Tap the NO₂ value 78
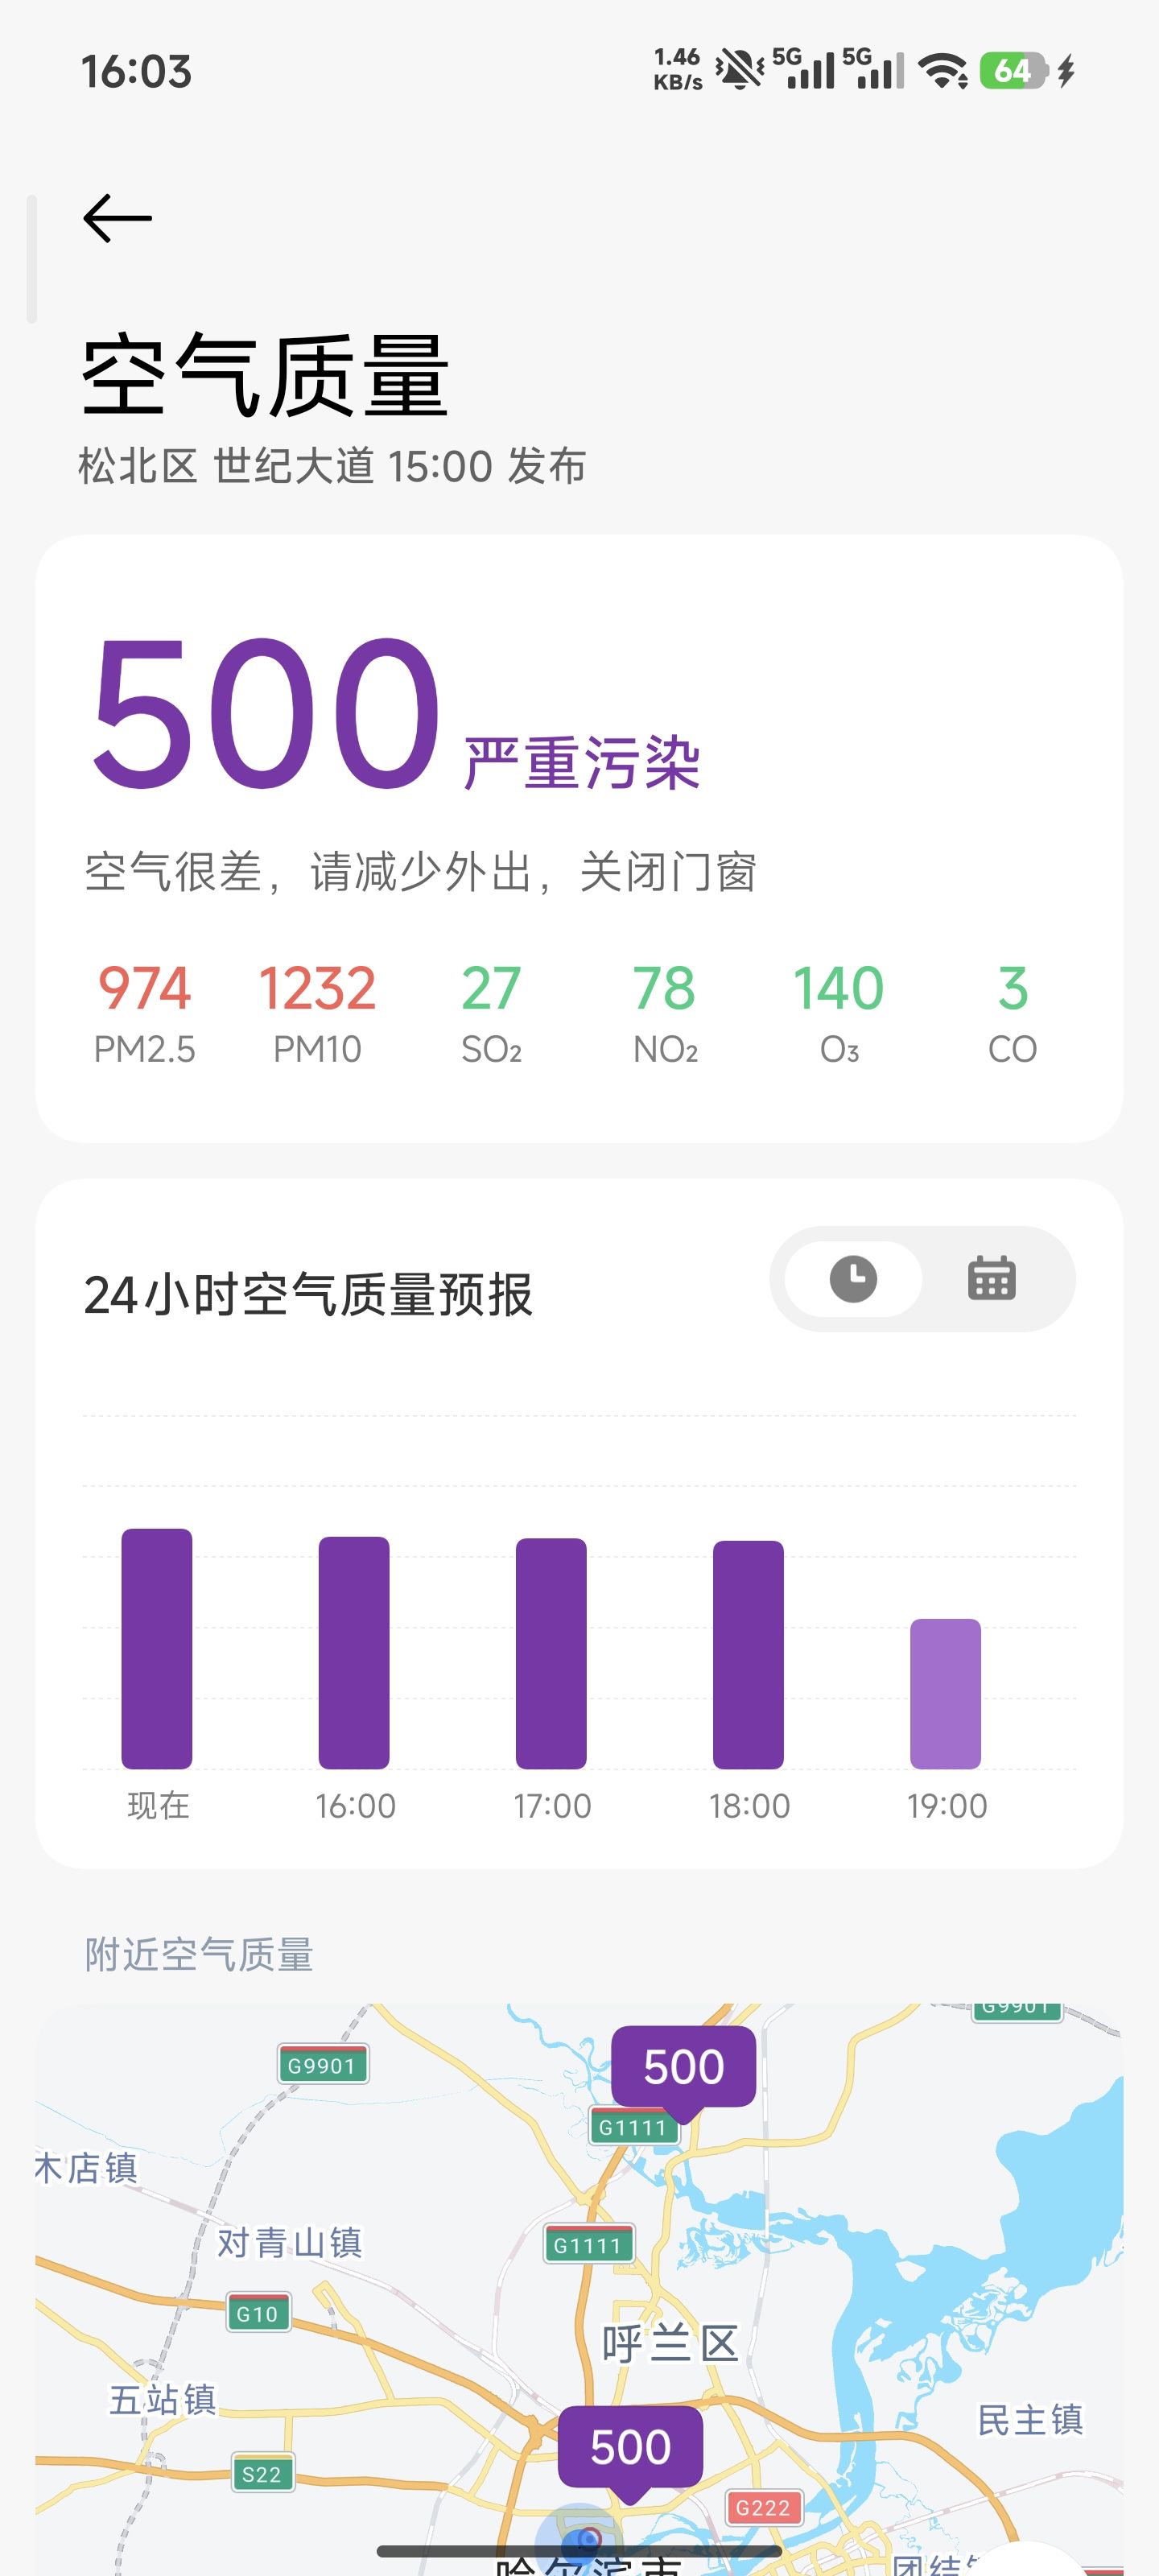 tap(664, 988)
